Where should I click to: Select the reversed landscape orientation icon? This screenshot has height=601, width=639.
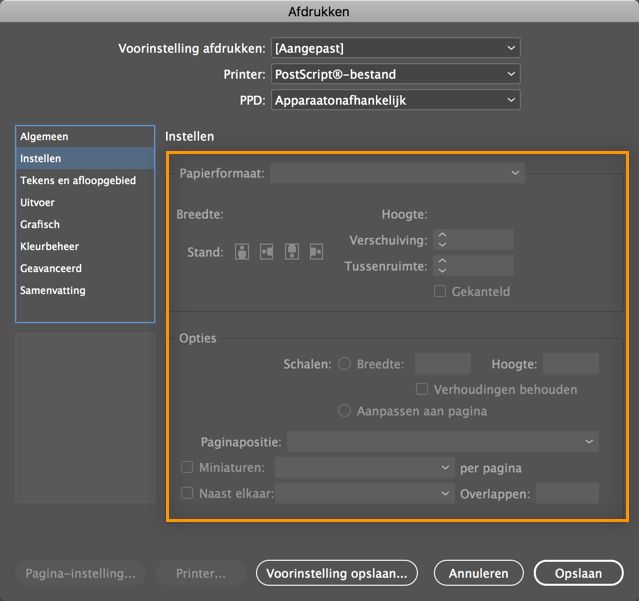[x=316, y=252]
